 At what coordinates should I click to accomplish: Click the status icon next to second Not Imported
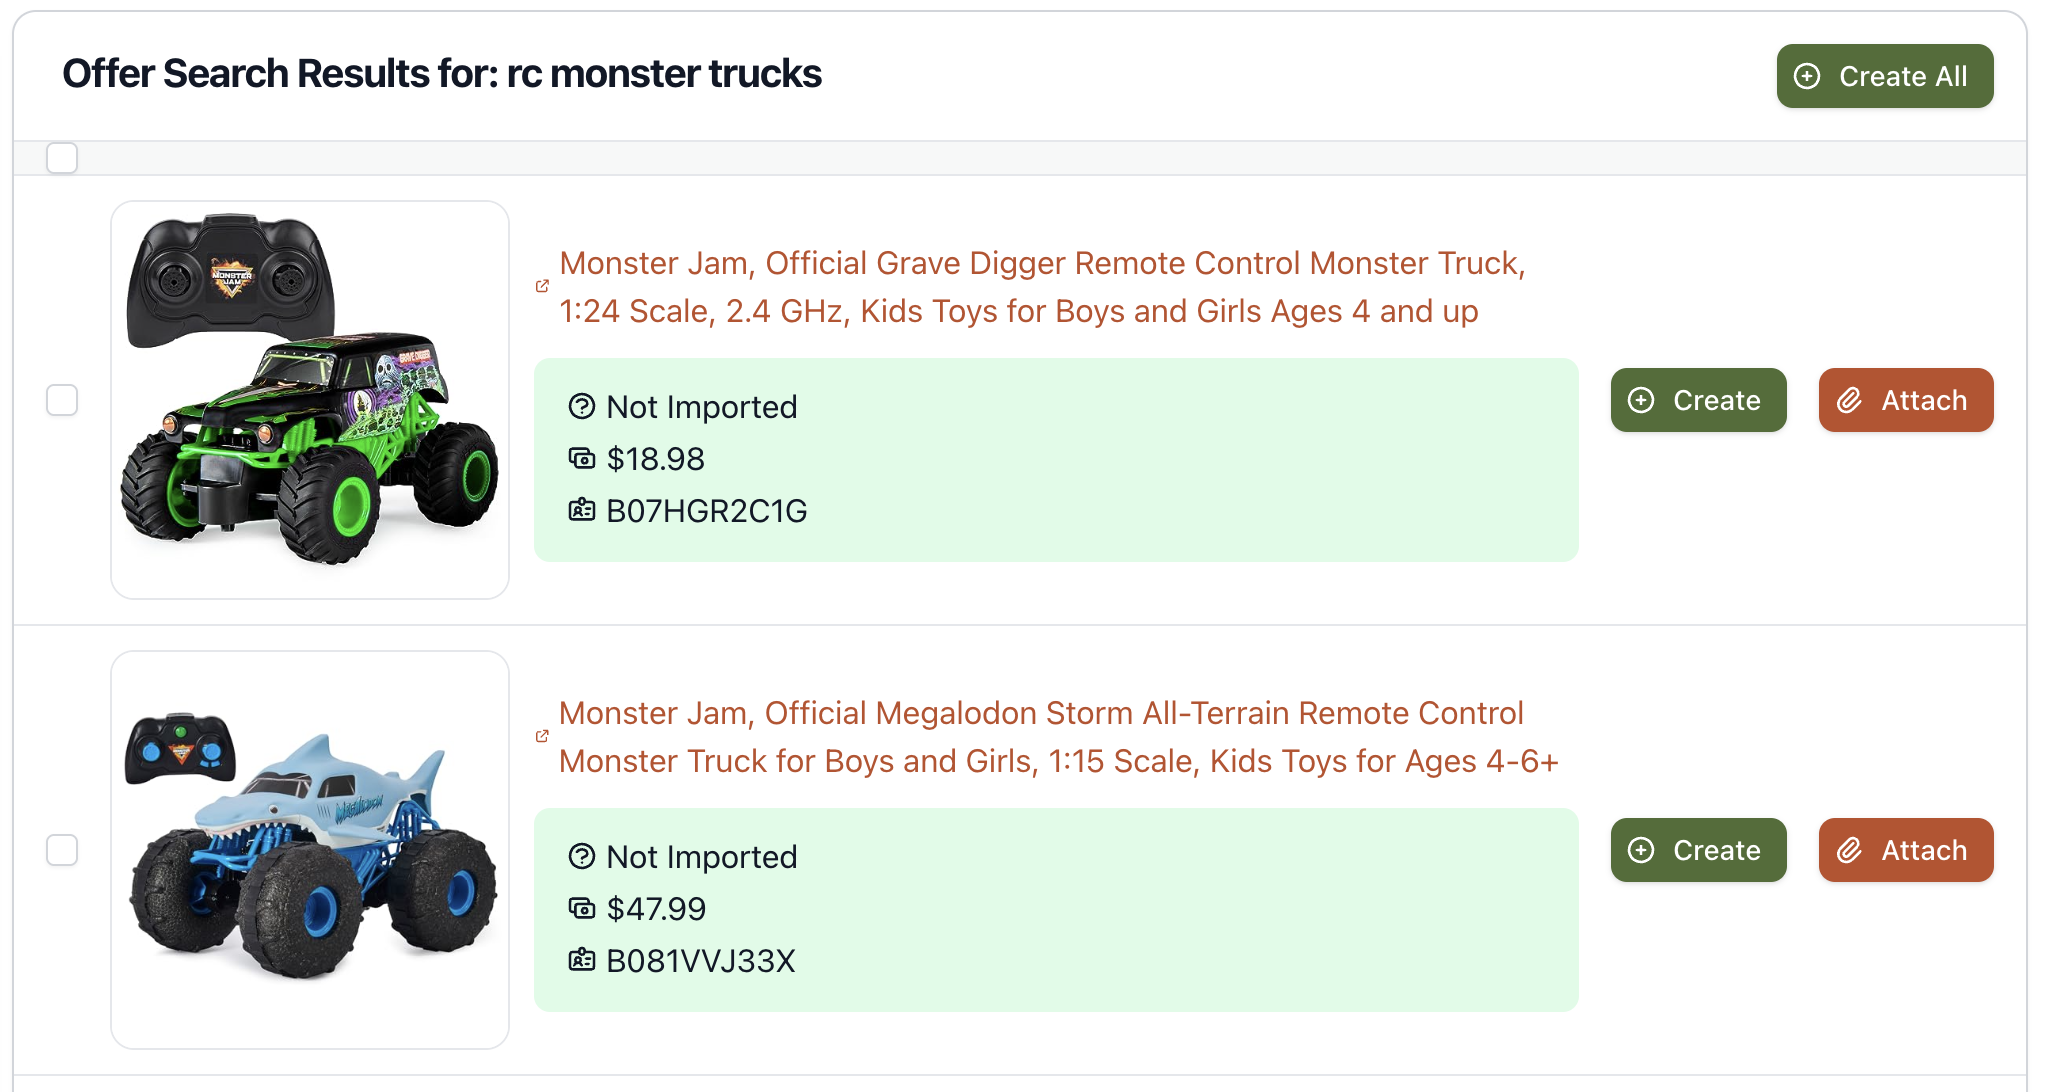(582, 856)
